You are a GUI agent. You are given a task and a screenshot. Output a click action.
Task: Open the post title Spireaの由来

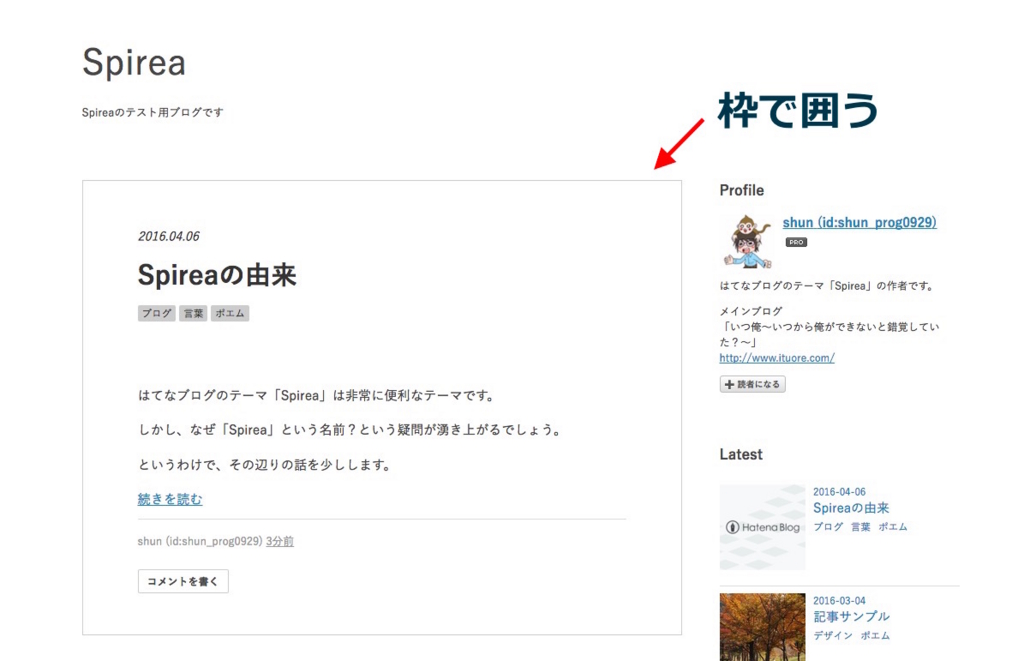tap(217, 275)
